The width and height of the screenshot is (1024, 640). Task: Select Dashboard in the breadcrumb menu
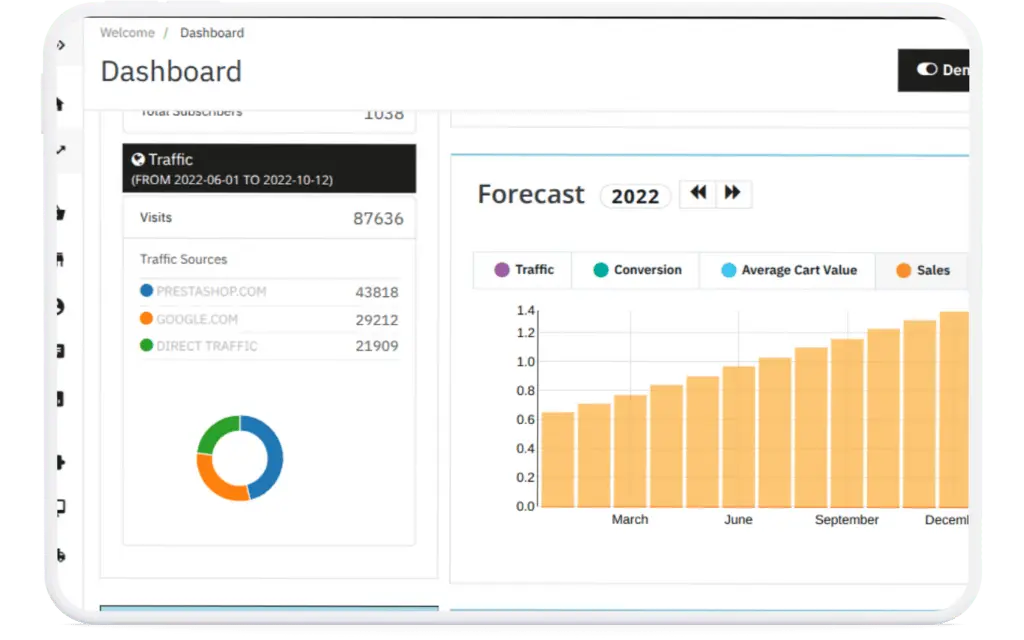click(211, 33)
